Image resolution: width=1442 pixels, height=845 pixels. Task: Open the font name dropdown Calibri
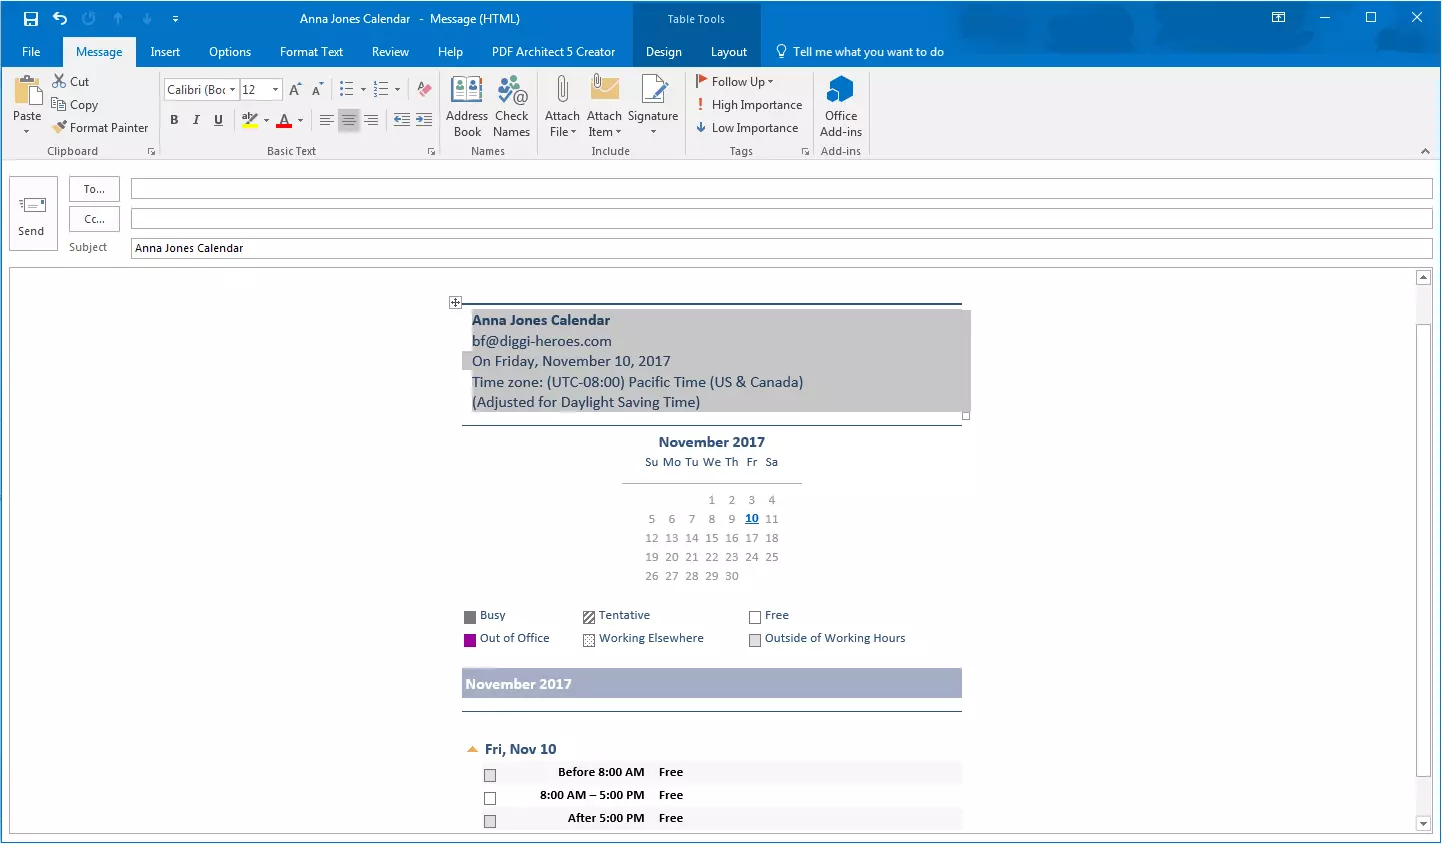coord(233,90)
